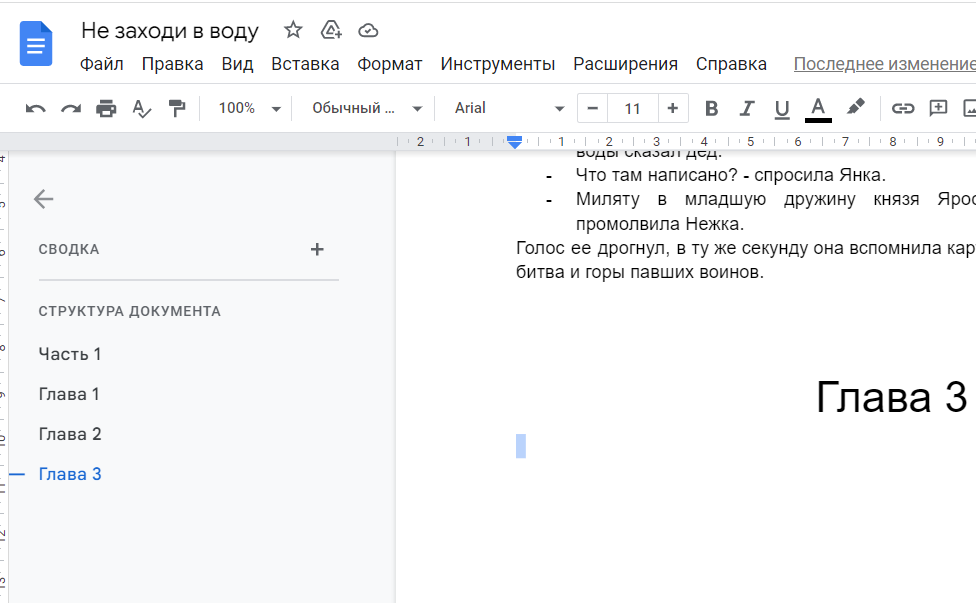Toggle underline text formatting
Screen dimensions: 976x603
(782, 108)
